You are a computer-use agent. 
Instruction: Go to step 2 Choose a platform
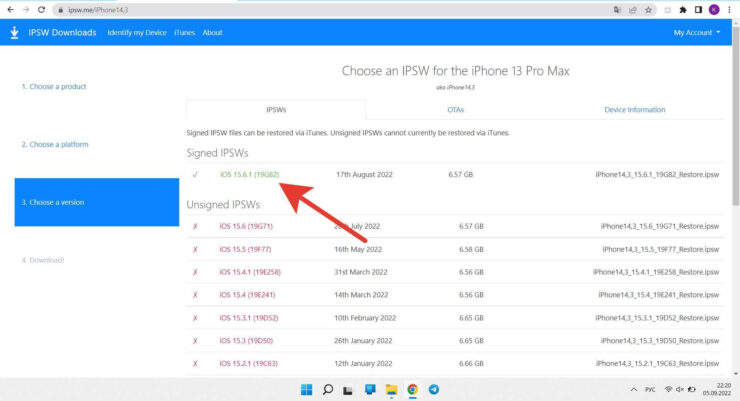[x=55, y=144]
